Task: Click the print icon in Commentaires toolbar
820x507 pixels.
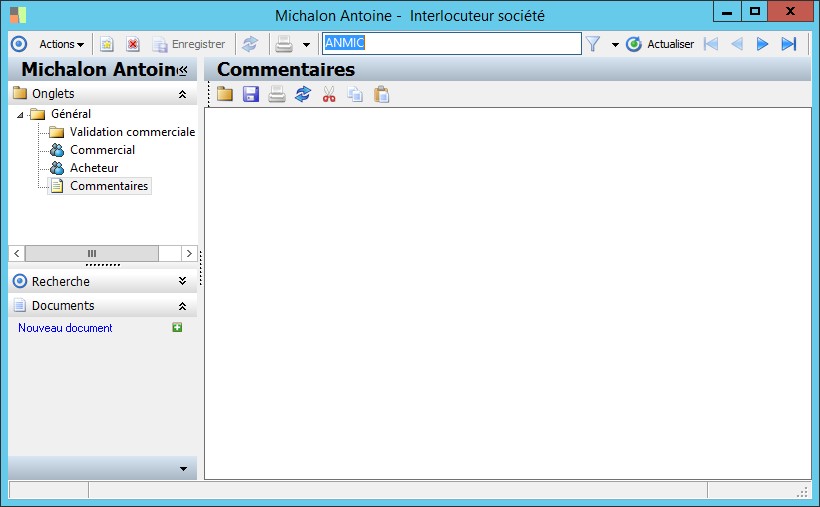Action: [277, 94]
